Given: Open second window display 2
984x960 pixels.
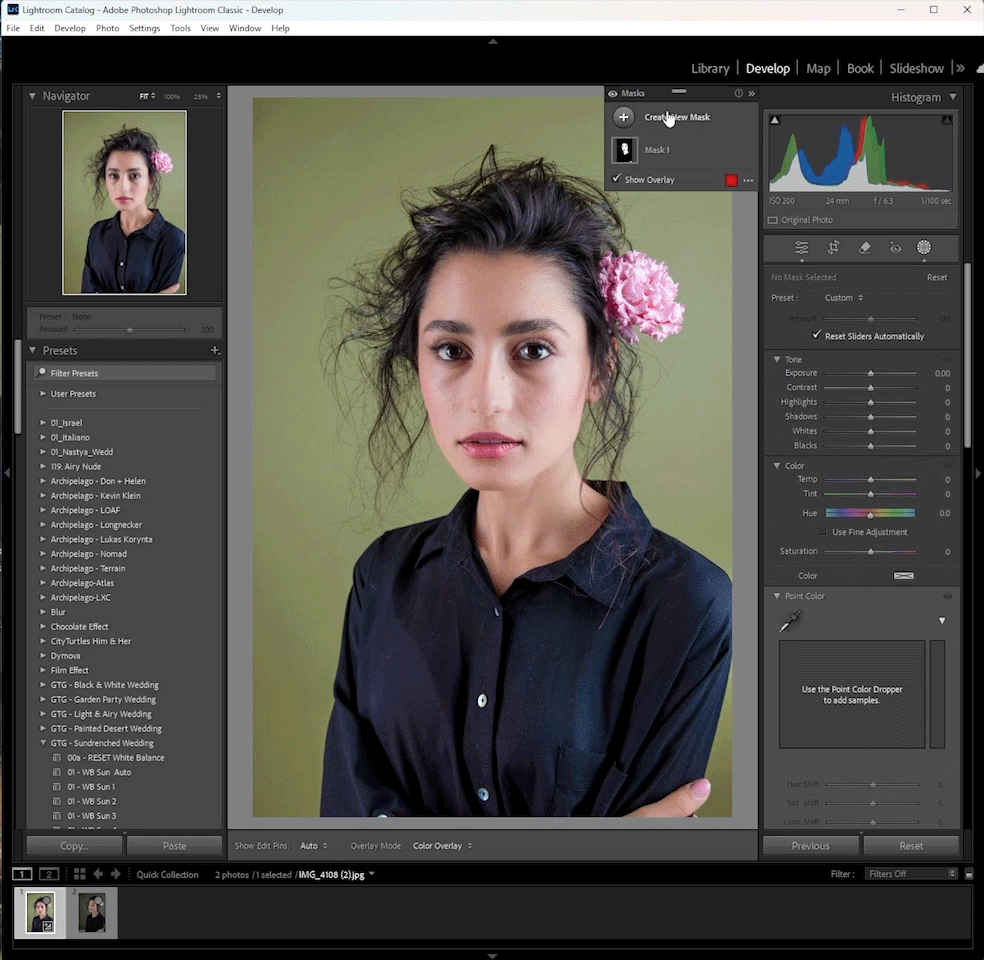Looking at the screenshot, I should click(x=49, y=874).
